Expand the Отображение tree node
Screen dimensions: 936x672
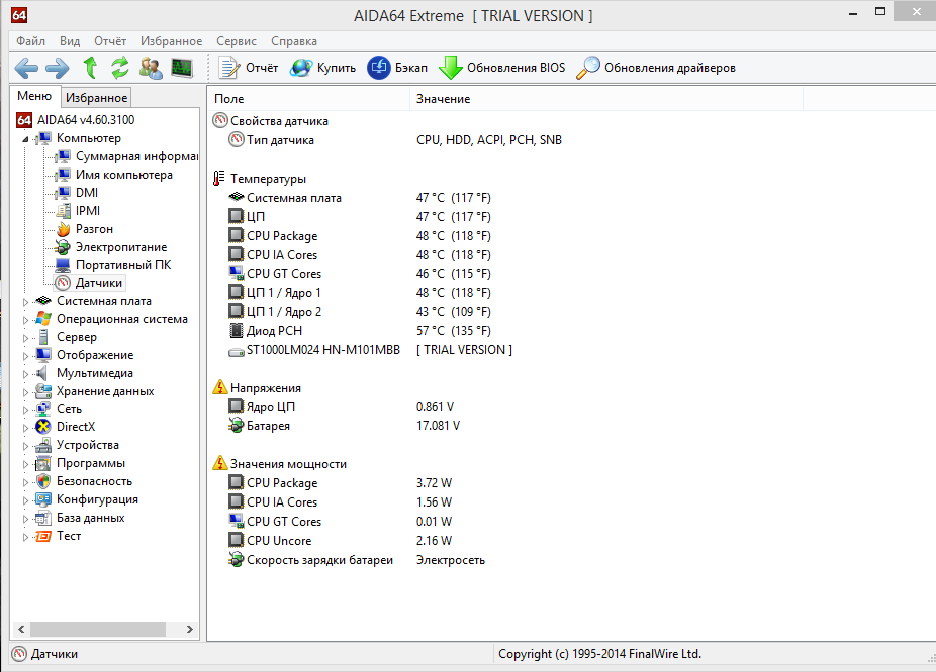point(25,356)
